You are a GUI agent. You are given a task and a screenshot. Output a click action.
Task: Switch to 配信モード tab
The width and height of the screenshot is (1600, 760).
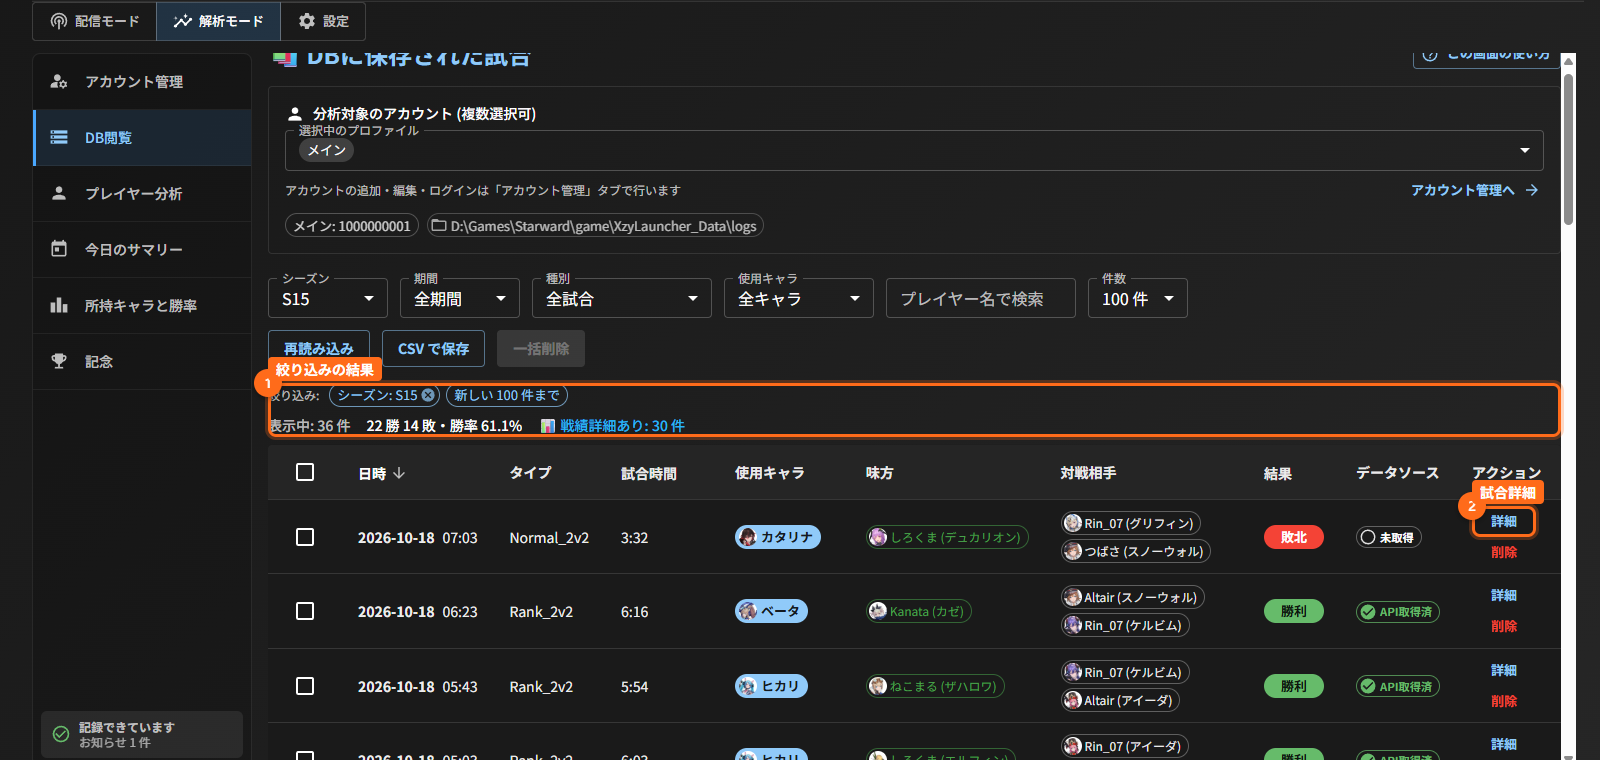[x=95, y=21]
